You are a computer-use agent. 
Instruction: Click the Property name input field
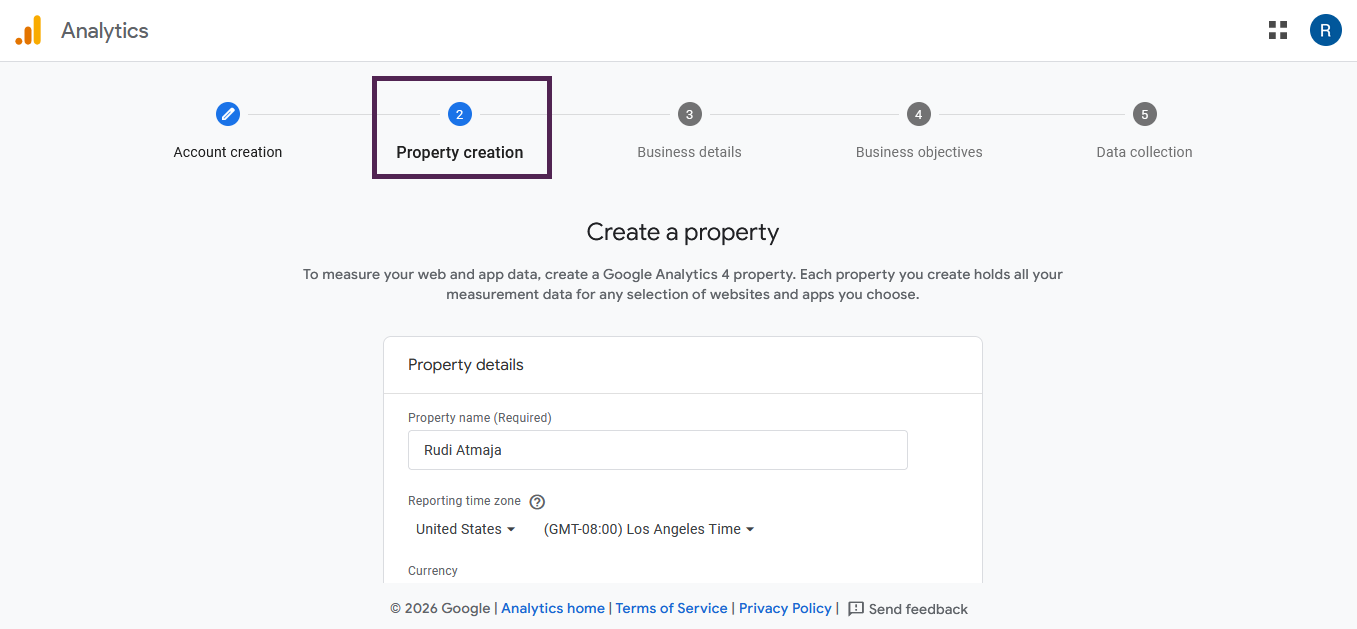click(658, 450)
